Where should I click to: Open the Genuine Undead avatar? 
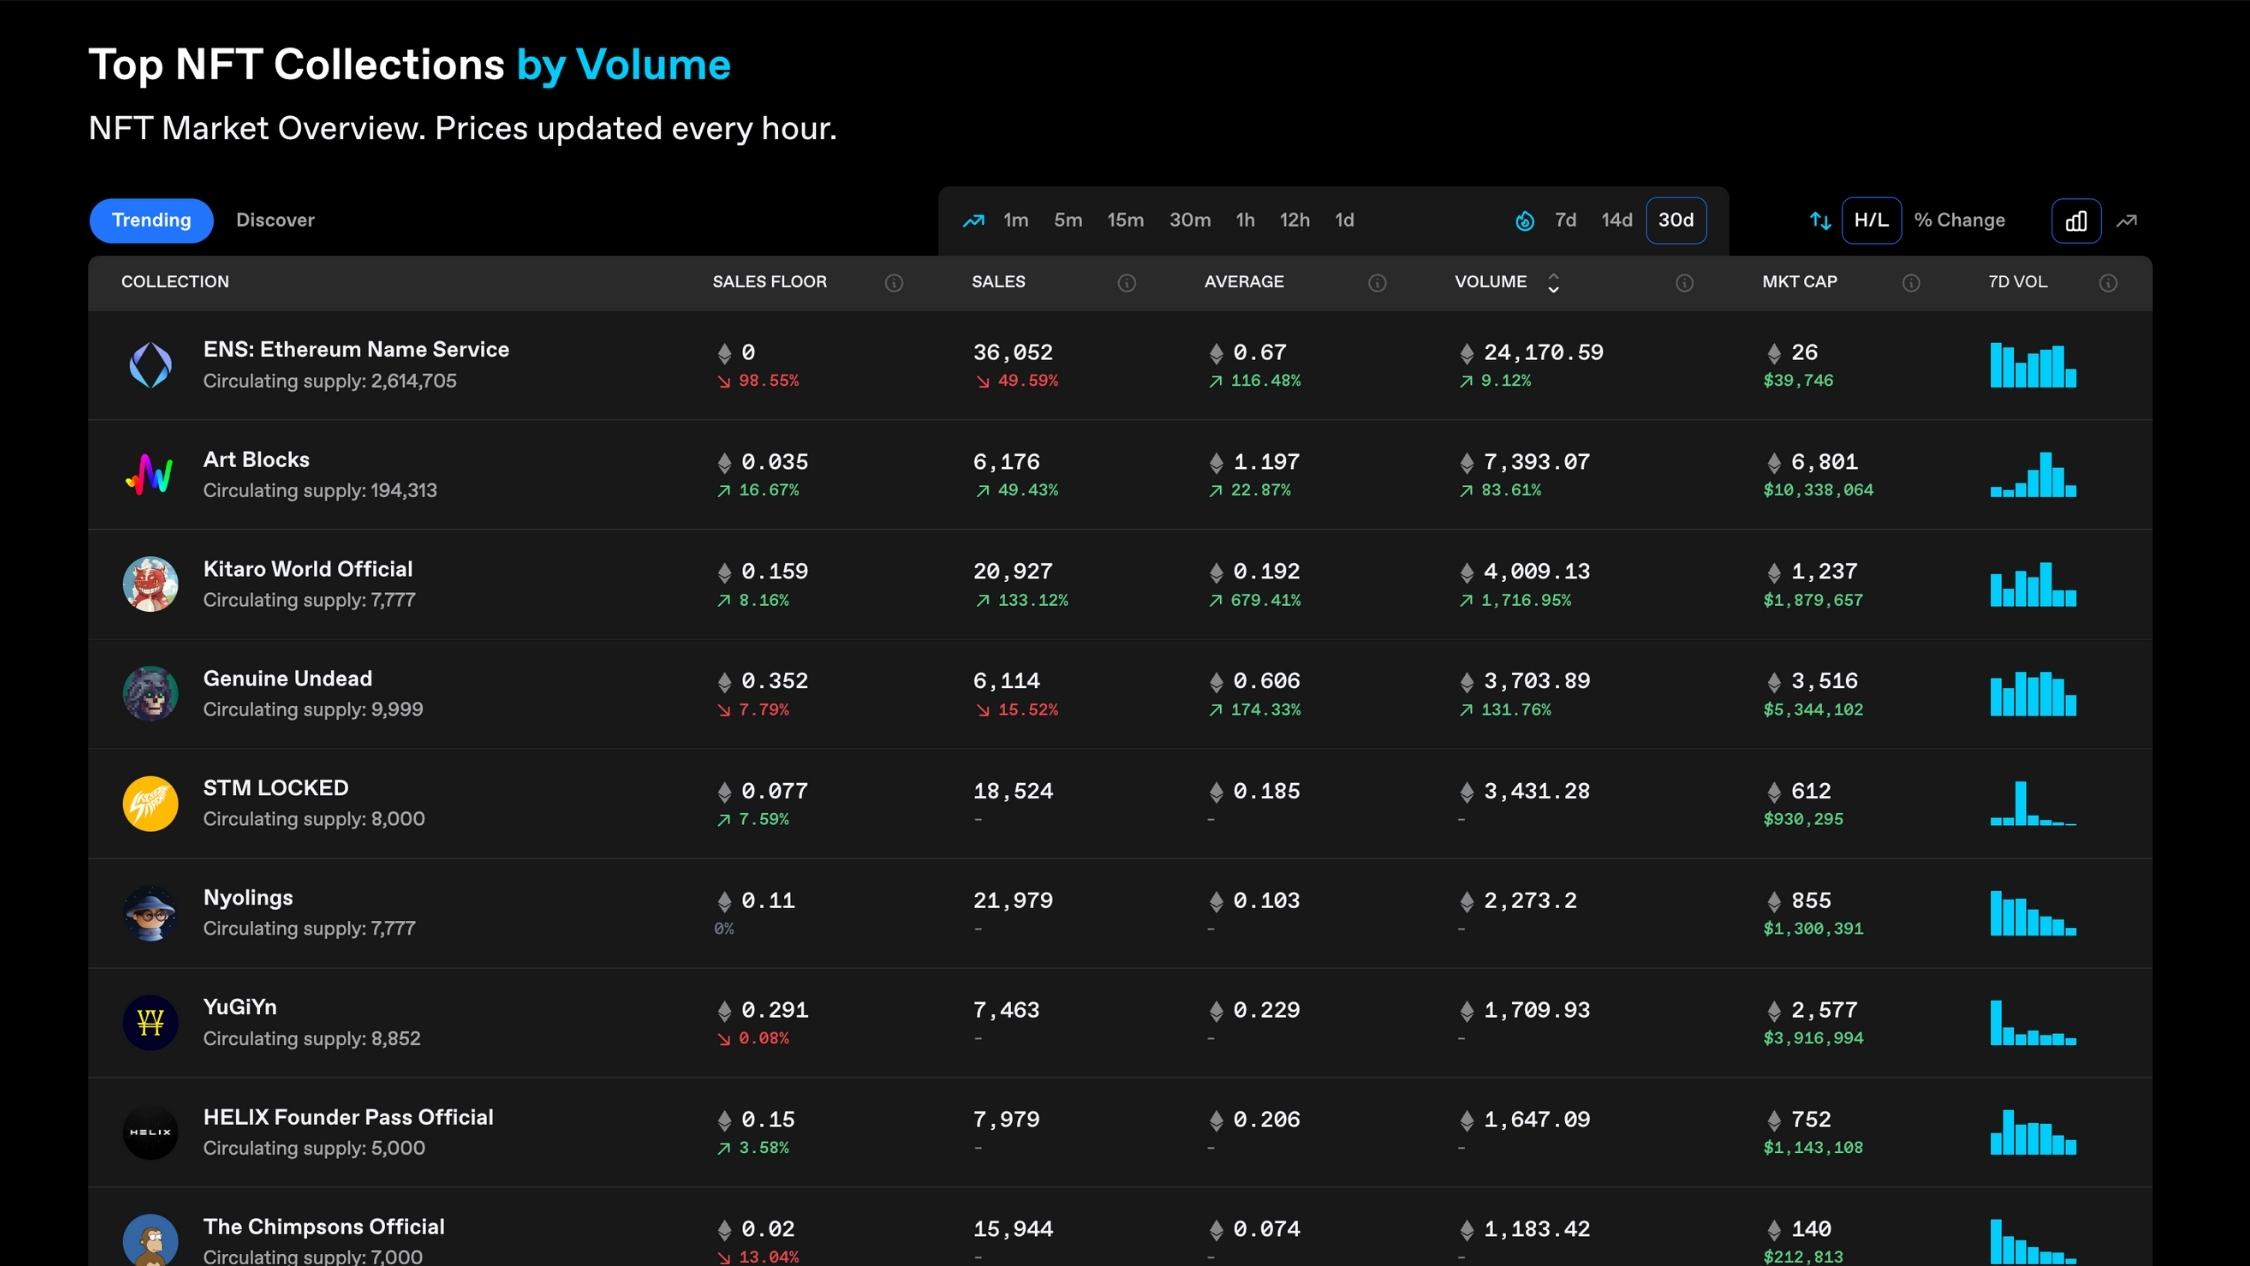click(x=150, y=693)
